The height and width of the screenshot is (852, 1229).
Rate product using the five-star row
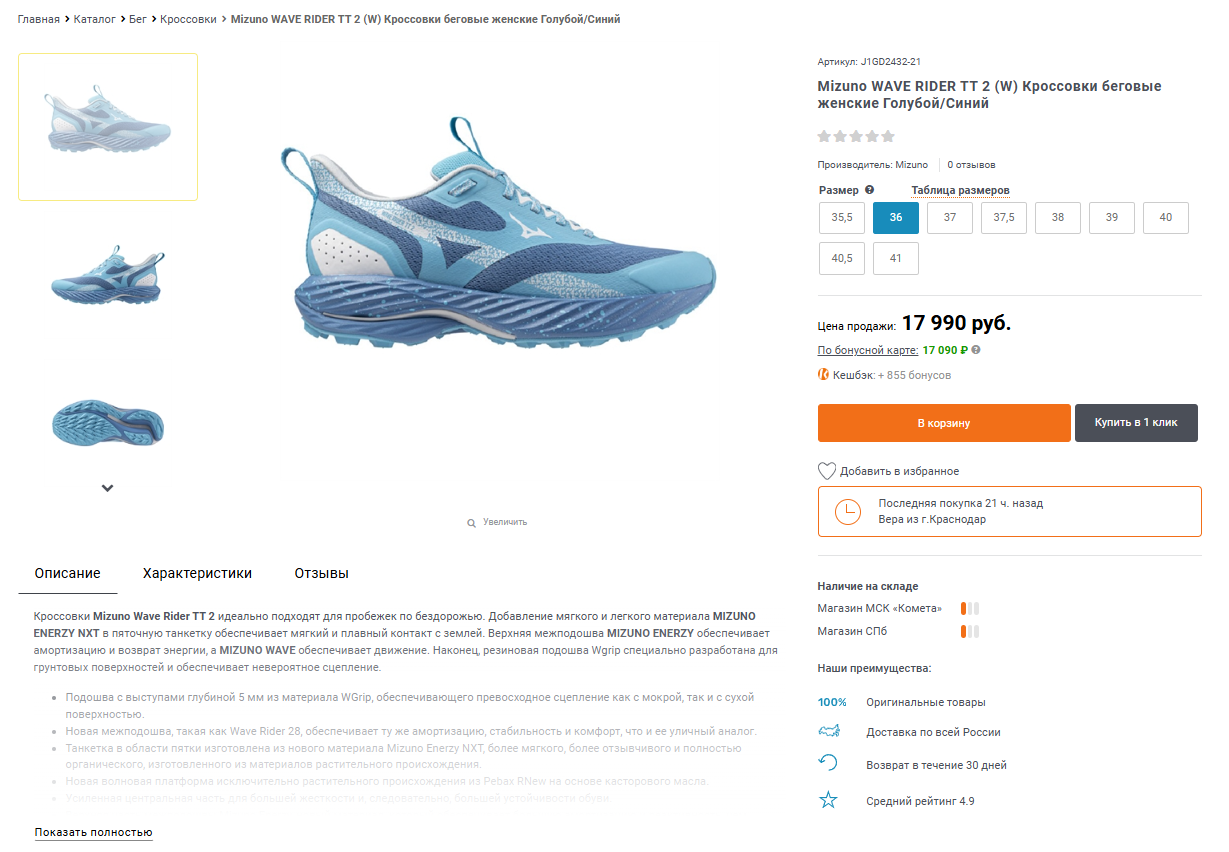(x=856, y=137)
